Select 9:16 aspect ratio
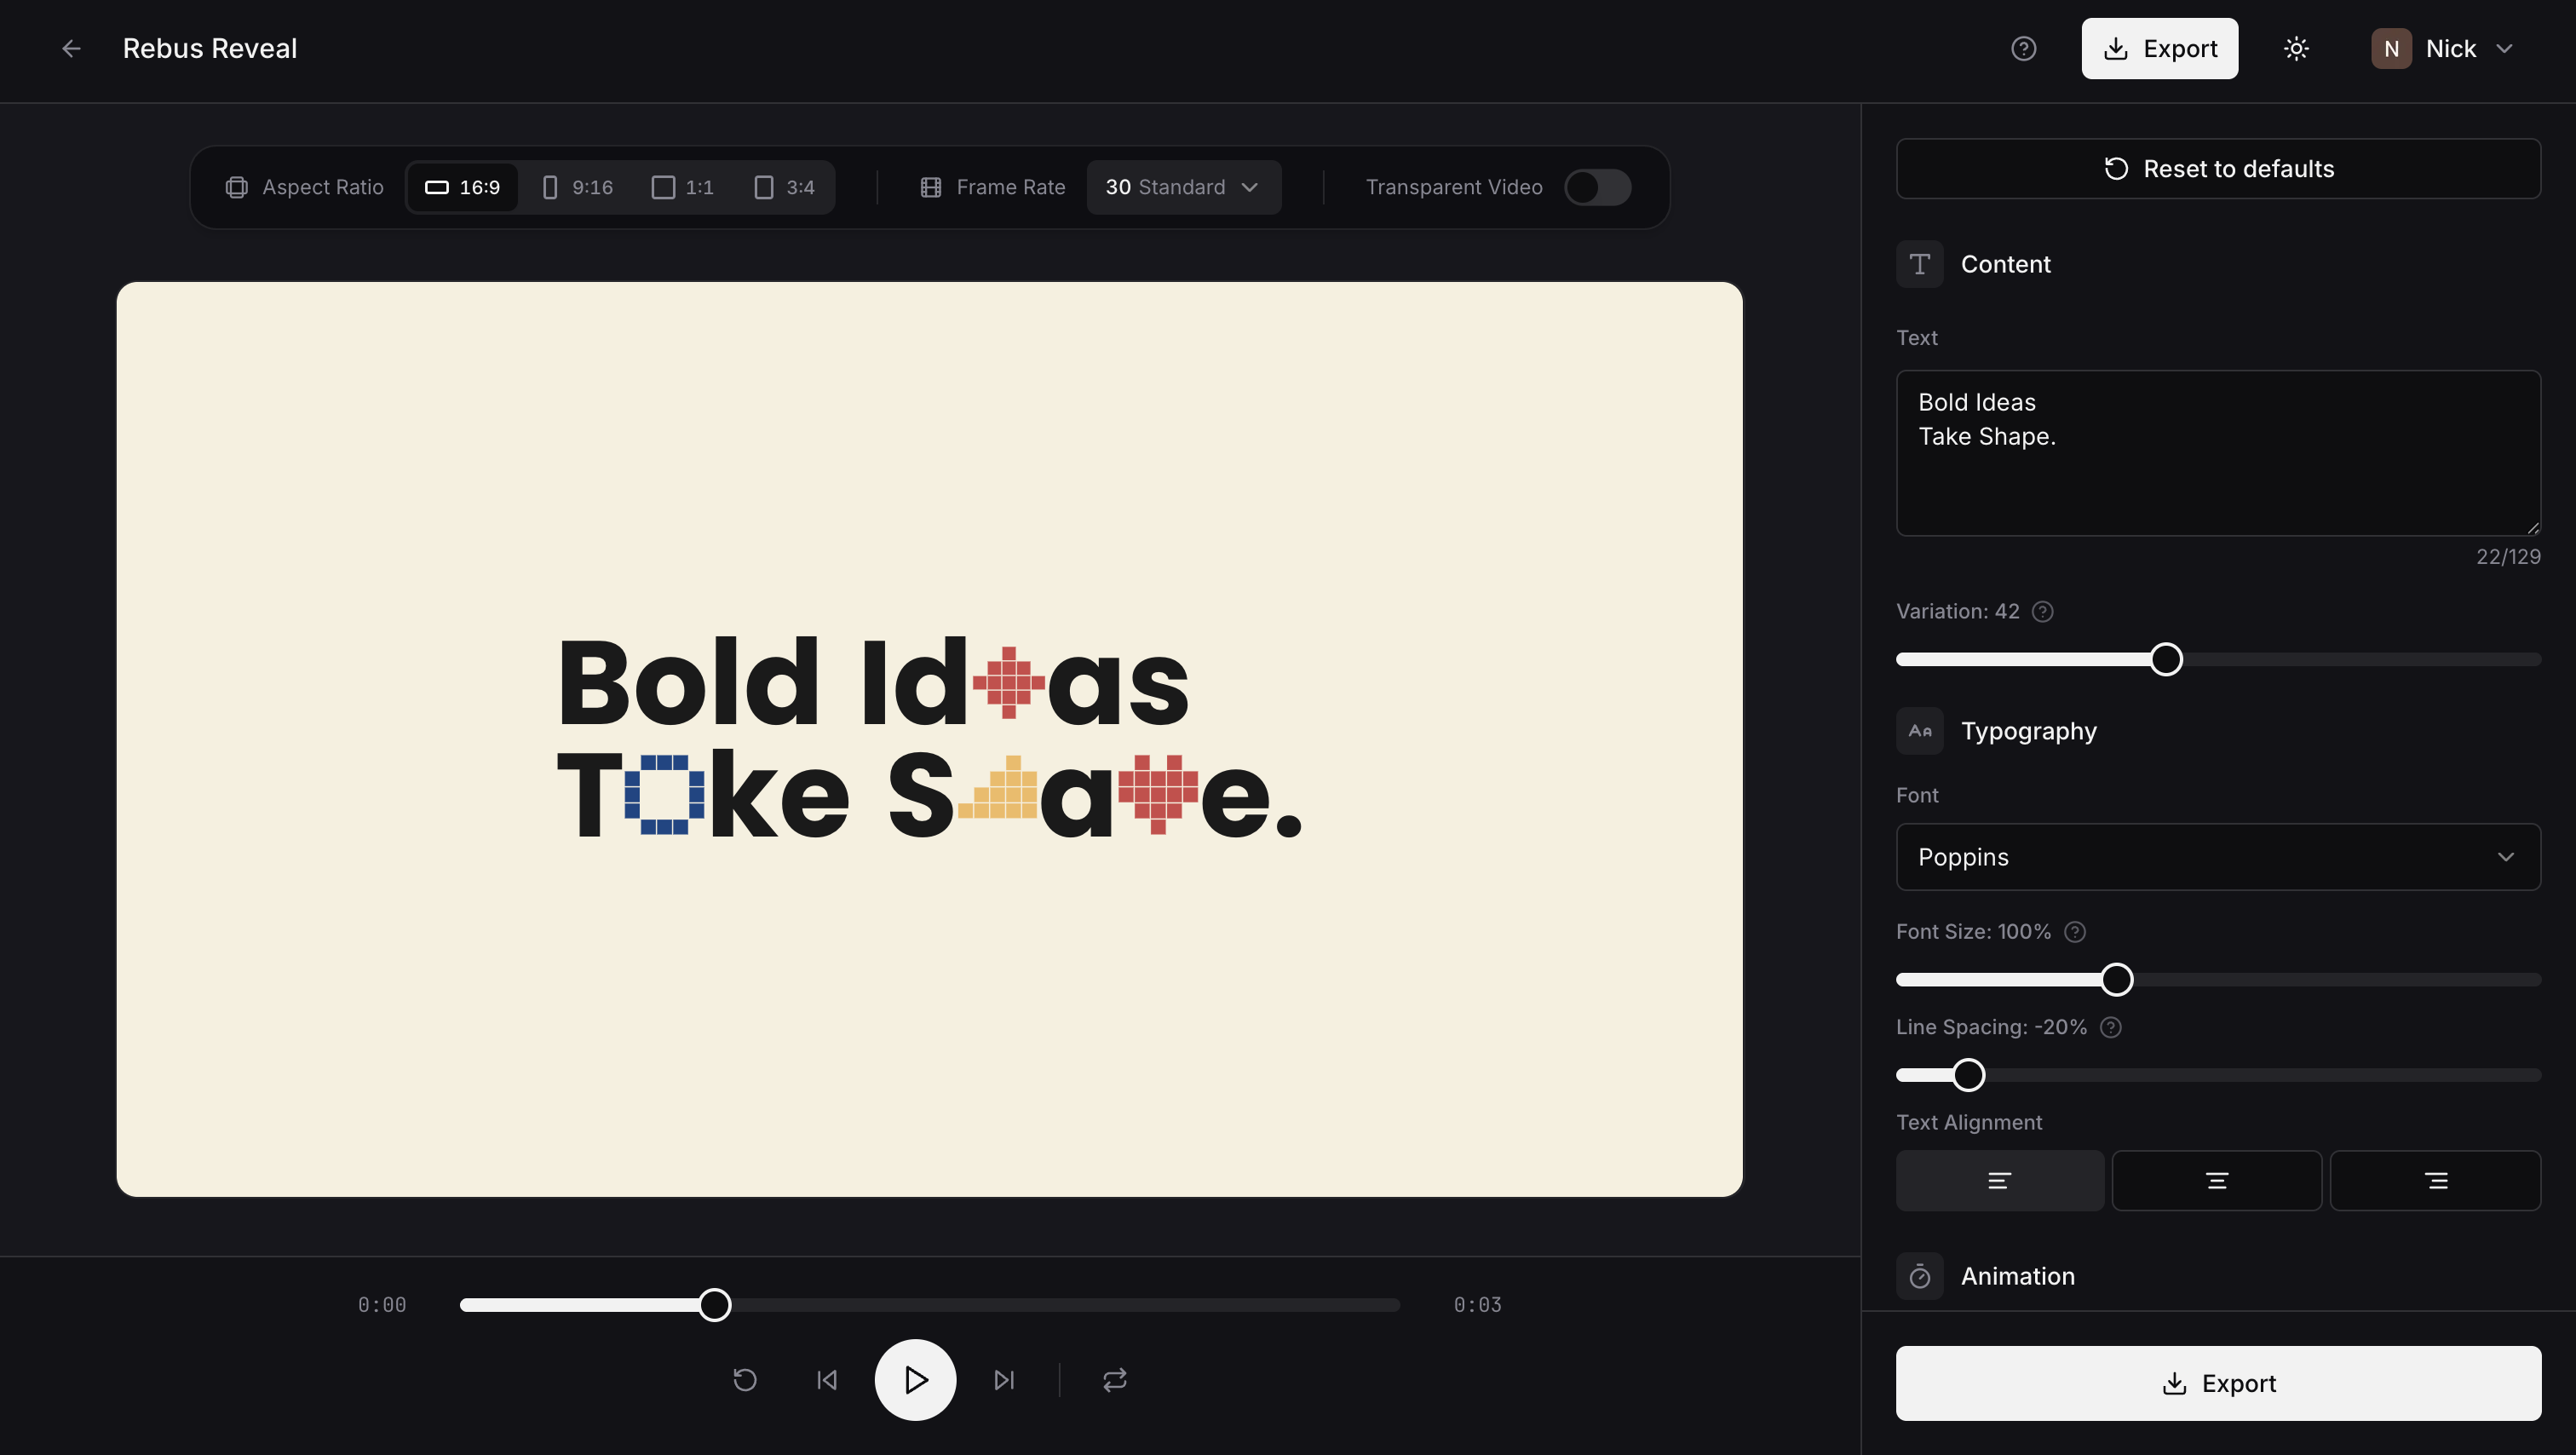 tap(578, 187)
